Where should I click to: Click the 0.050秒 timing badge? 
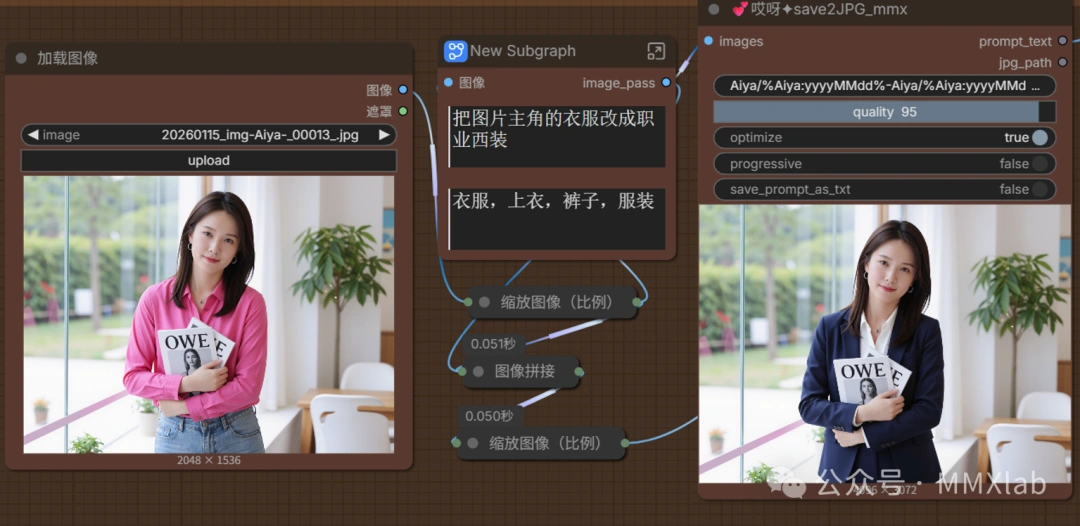point(489,416)
